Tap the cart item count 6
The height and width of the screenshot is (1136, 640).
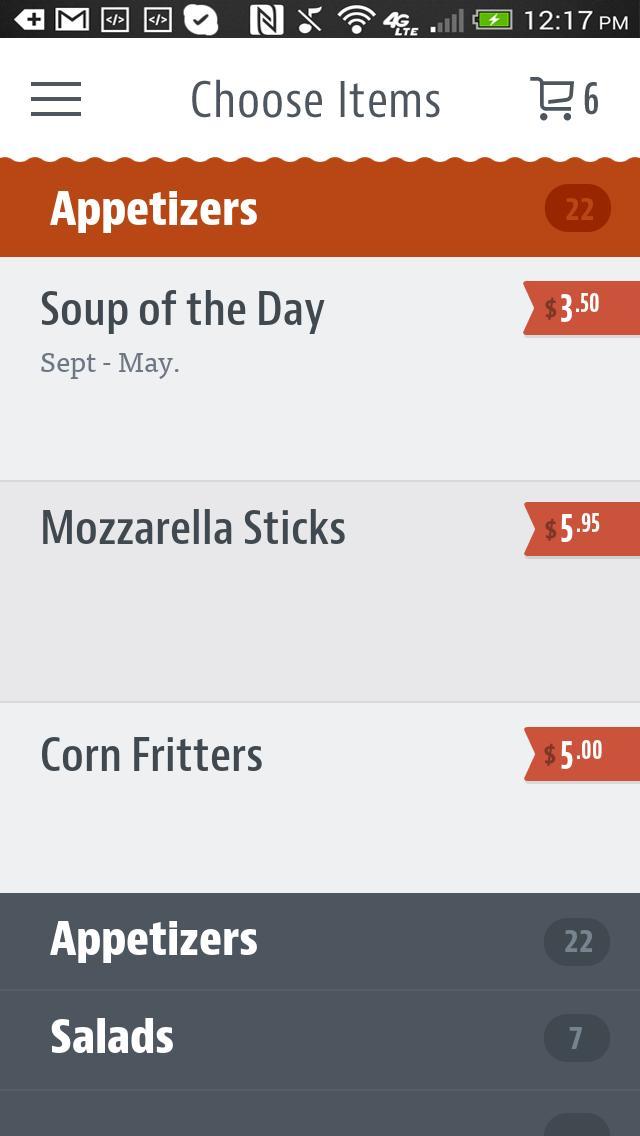pos(591,99)
